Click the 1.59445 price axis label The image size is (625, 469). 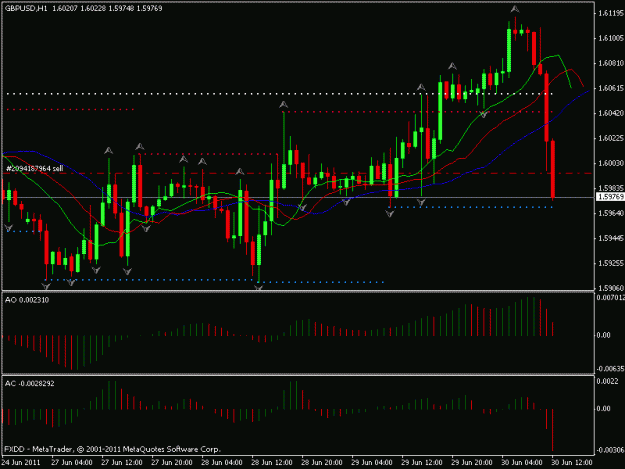611,238
